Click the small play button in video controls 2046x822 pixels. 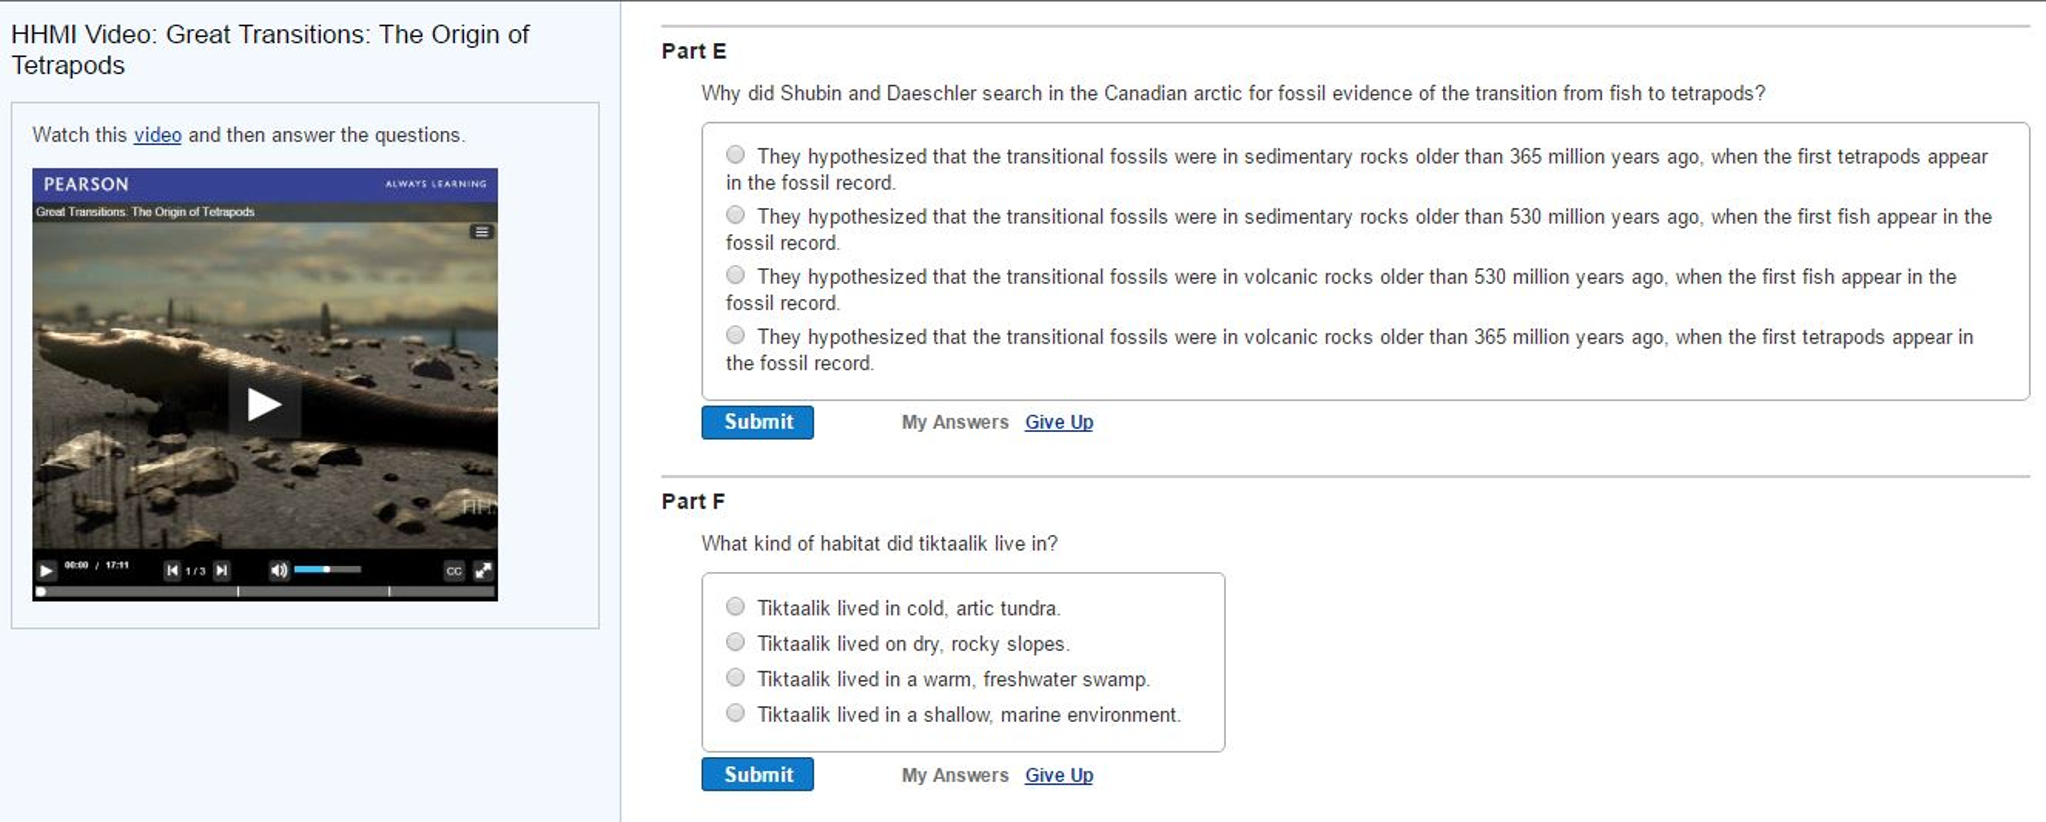coord(46,570)
